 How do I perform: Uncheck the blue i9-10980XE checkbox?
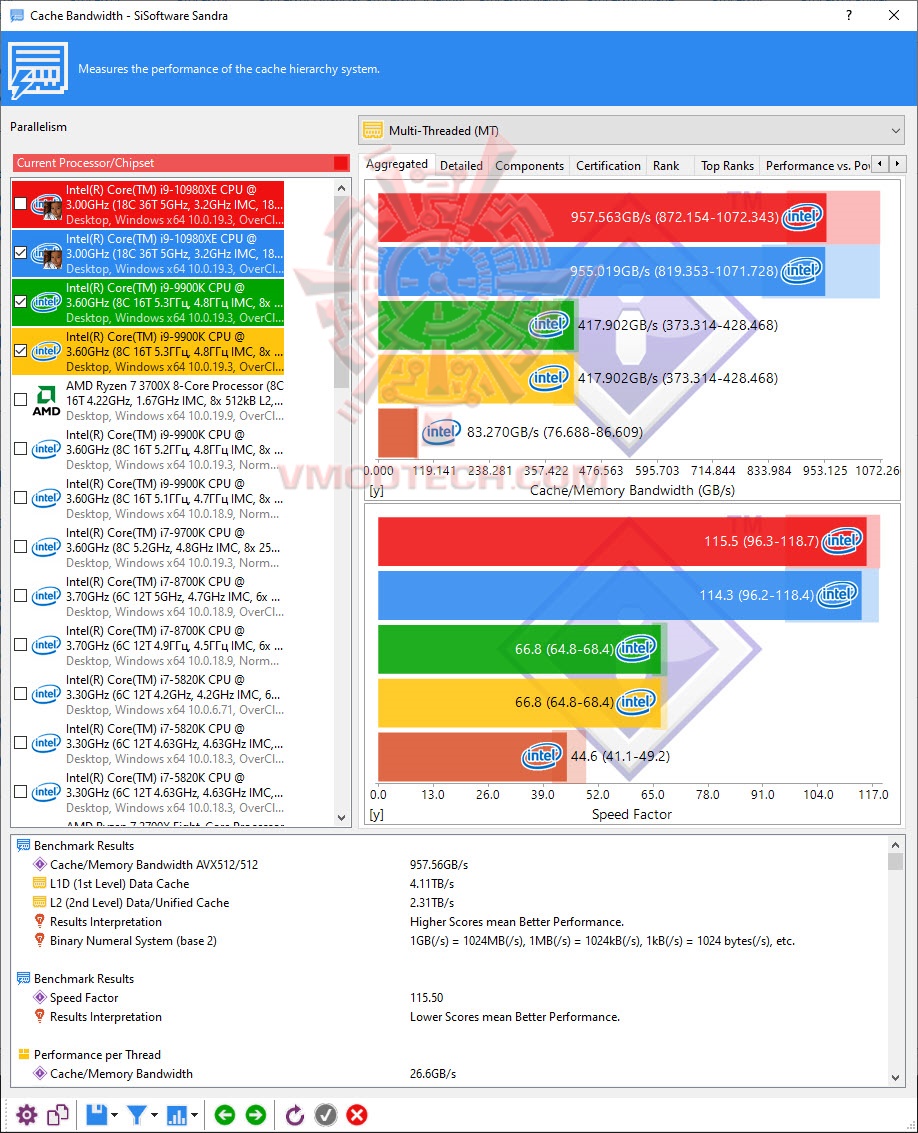pyautogui.click(x=20, y=253)
